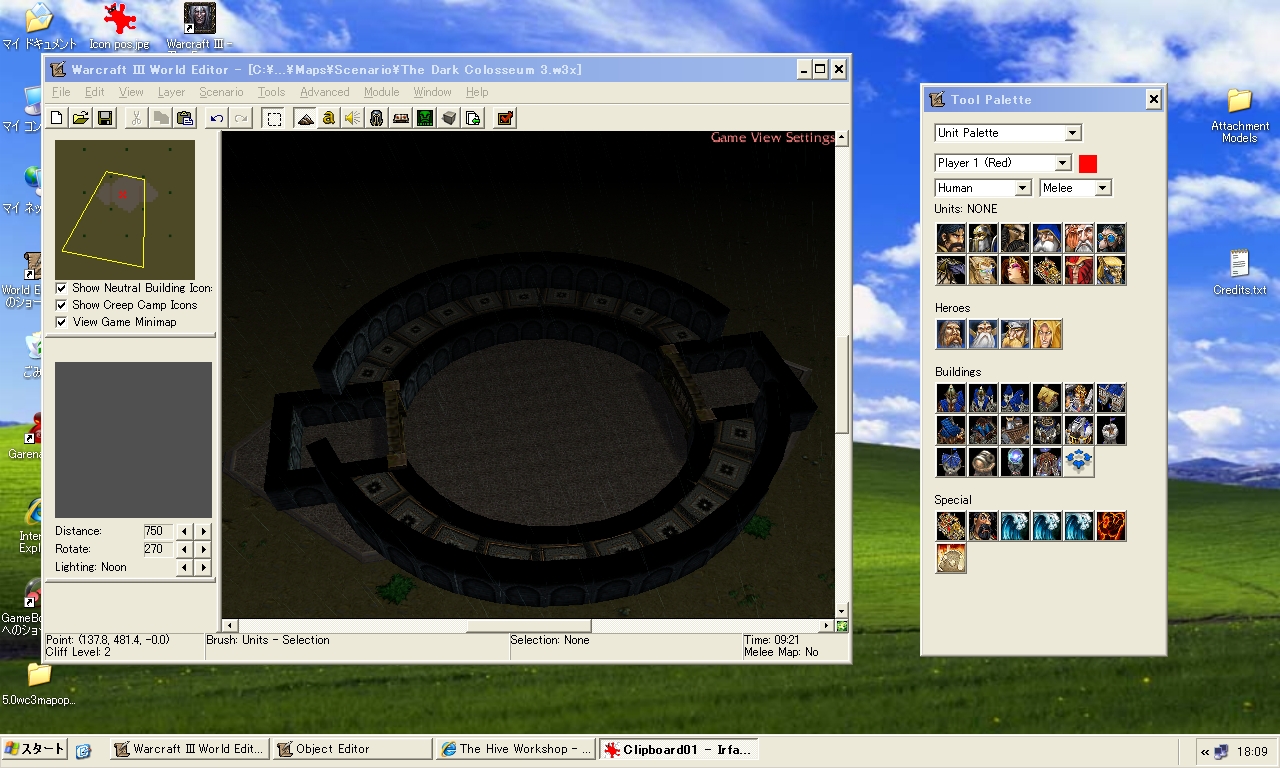Open the Module menu
This screenshot has width=1280, height=768.
click(x=381, y=92)
